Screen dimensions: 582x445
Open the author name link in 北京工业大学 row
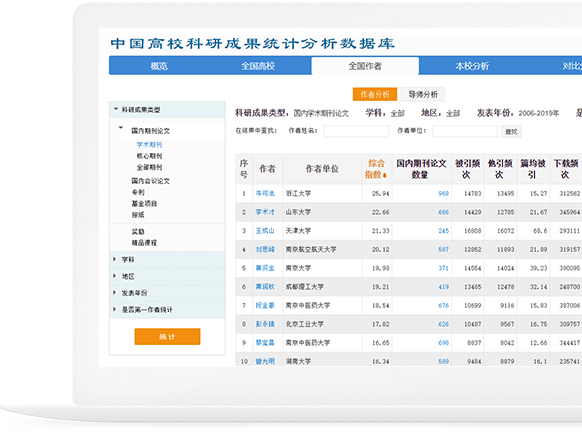(x=265, y=324)
